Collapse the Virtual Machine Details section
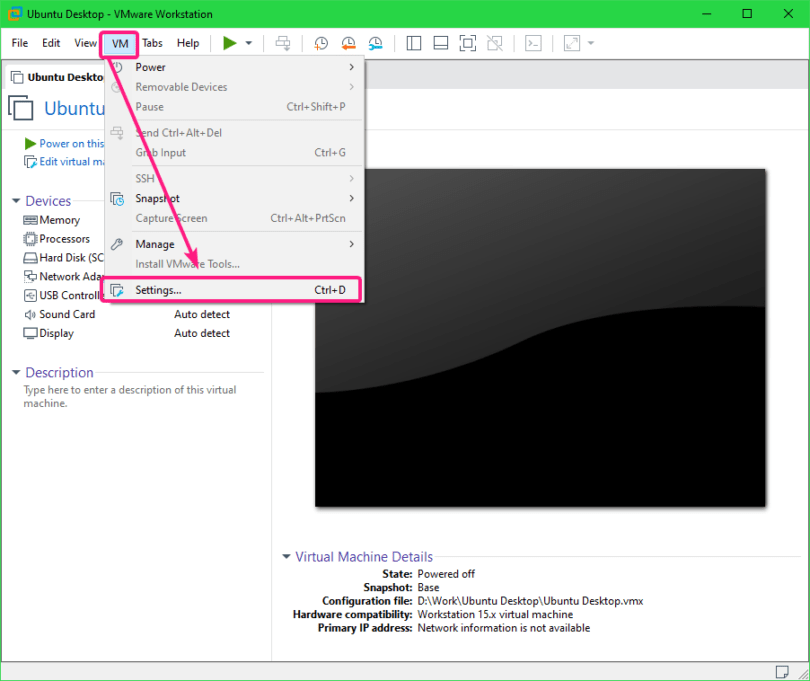 tap(286, 556)
